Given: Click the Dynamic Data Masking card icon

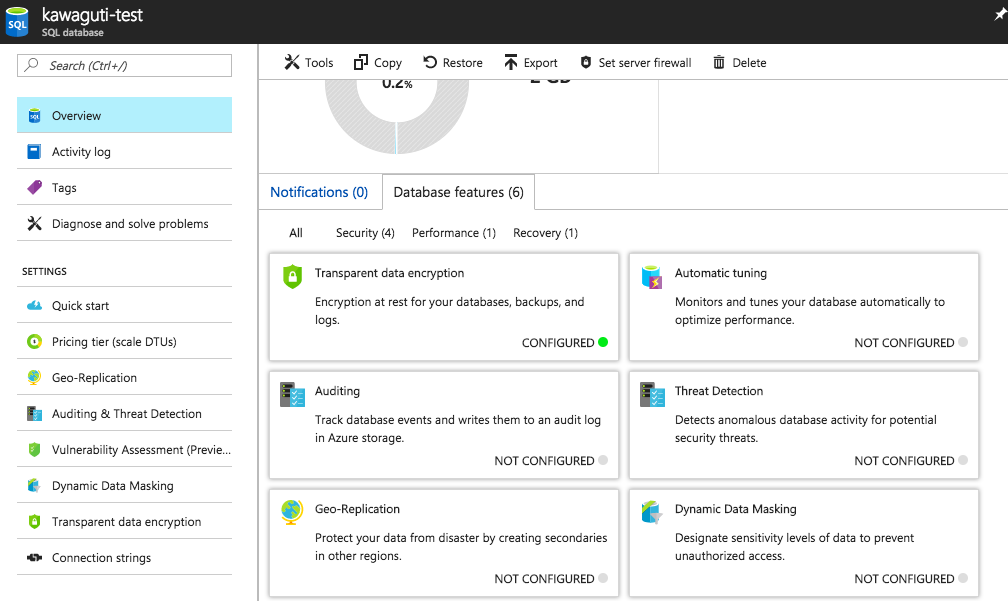Looking at the screenshot, I should (x=652, y=512).
